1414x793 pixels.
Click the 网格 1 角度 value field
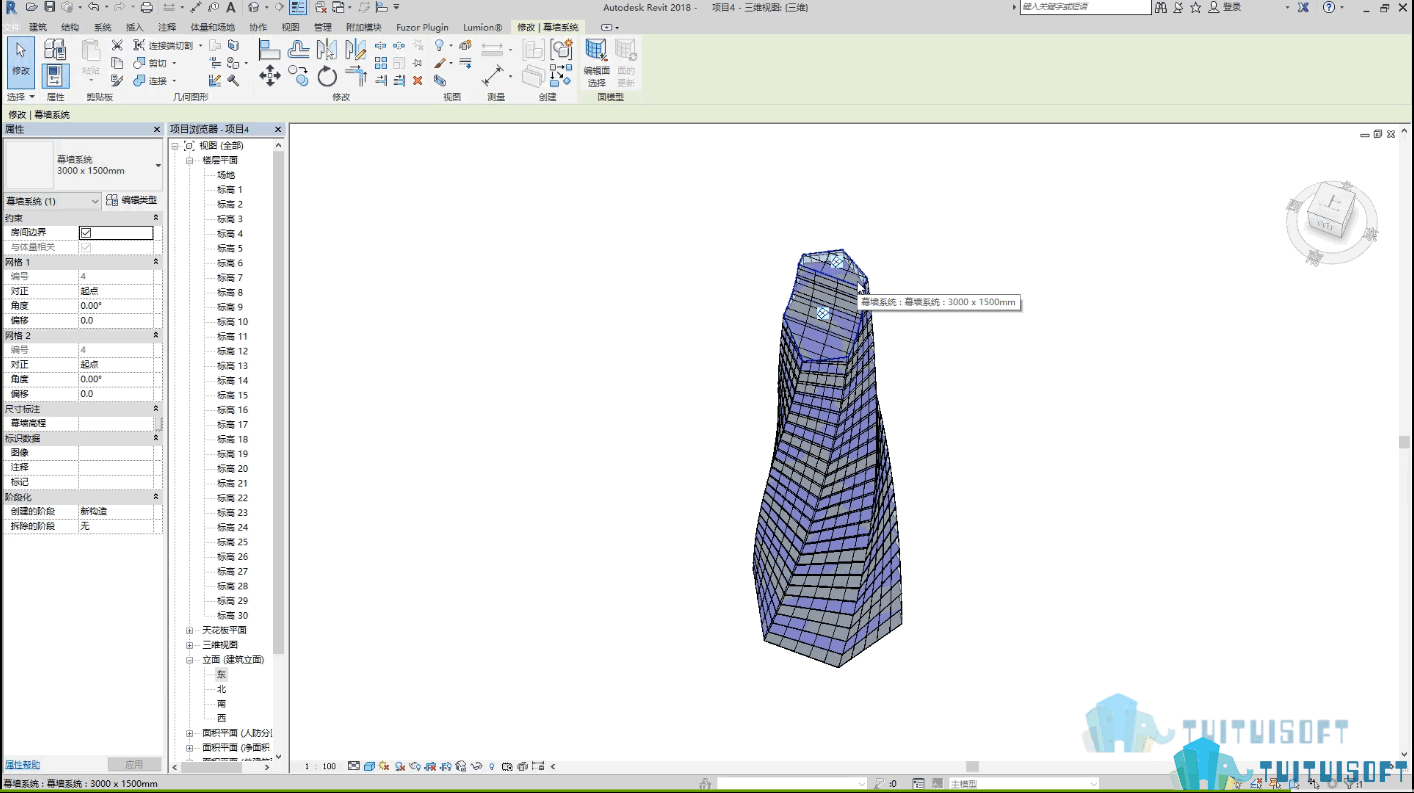tap(116, 306)
